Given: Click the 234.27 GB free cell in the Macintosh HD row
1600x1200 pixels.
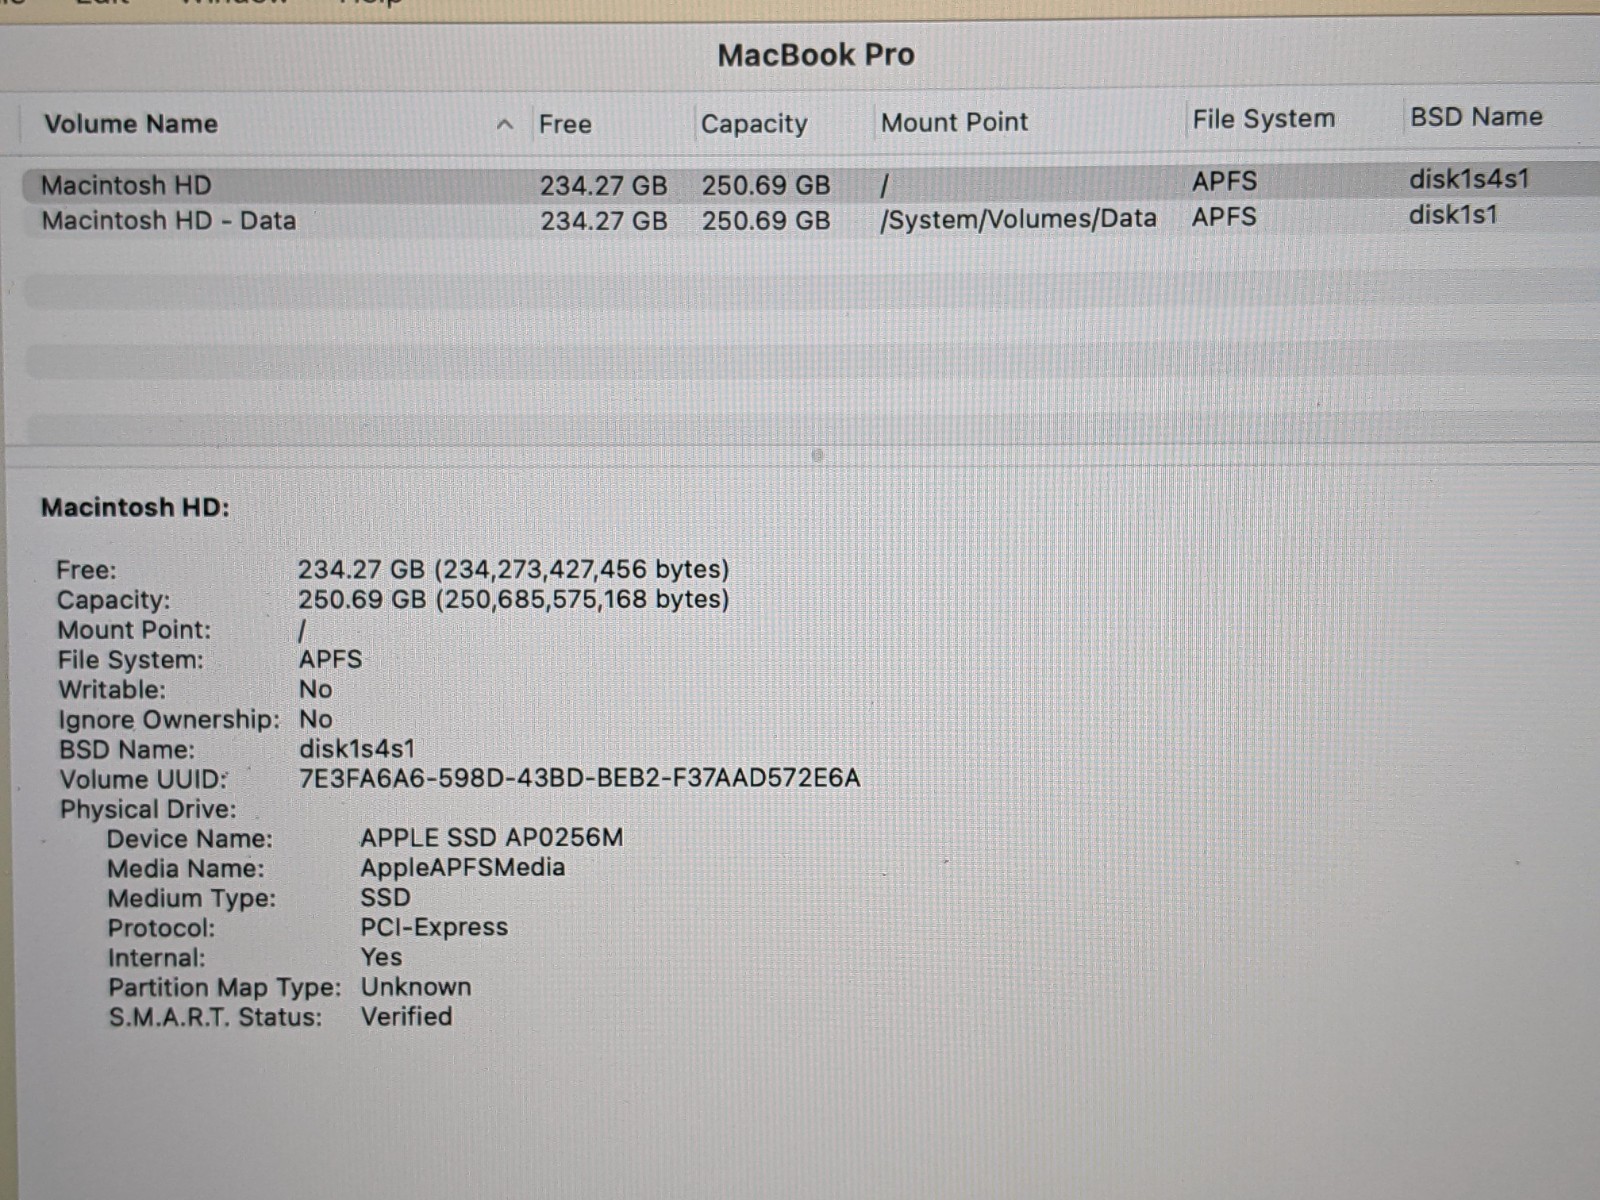Looking at the screenshot, I should (x=603, y=186).
